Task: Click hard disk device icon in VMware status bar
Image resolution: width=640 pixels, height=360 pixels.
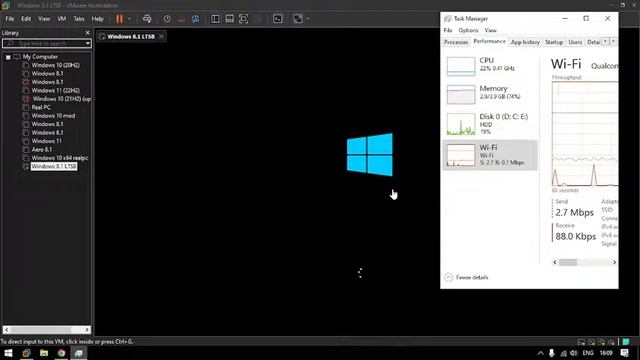Action: click(581, 342)
